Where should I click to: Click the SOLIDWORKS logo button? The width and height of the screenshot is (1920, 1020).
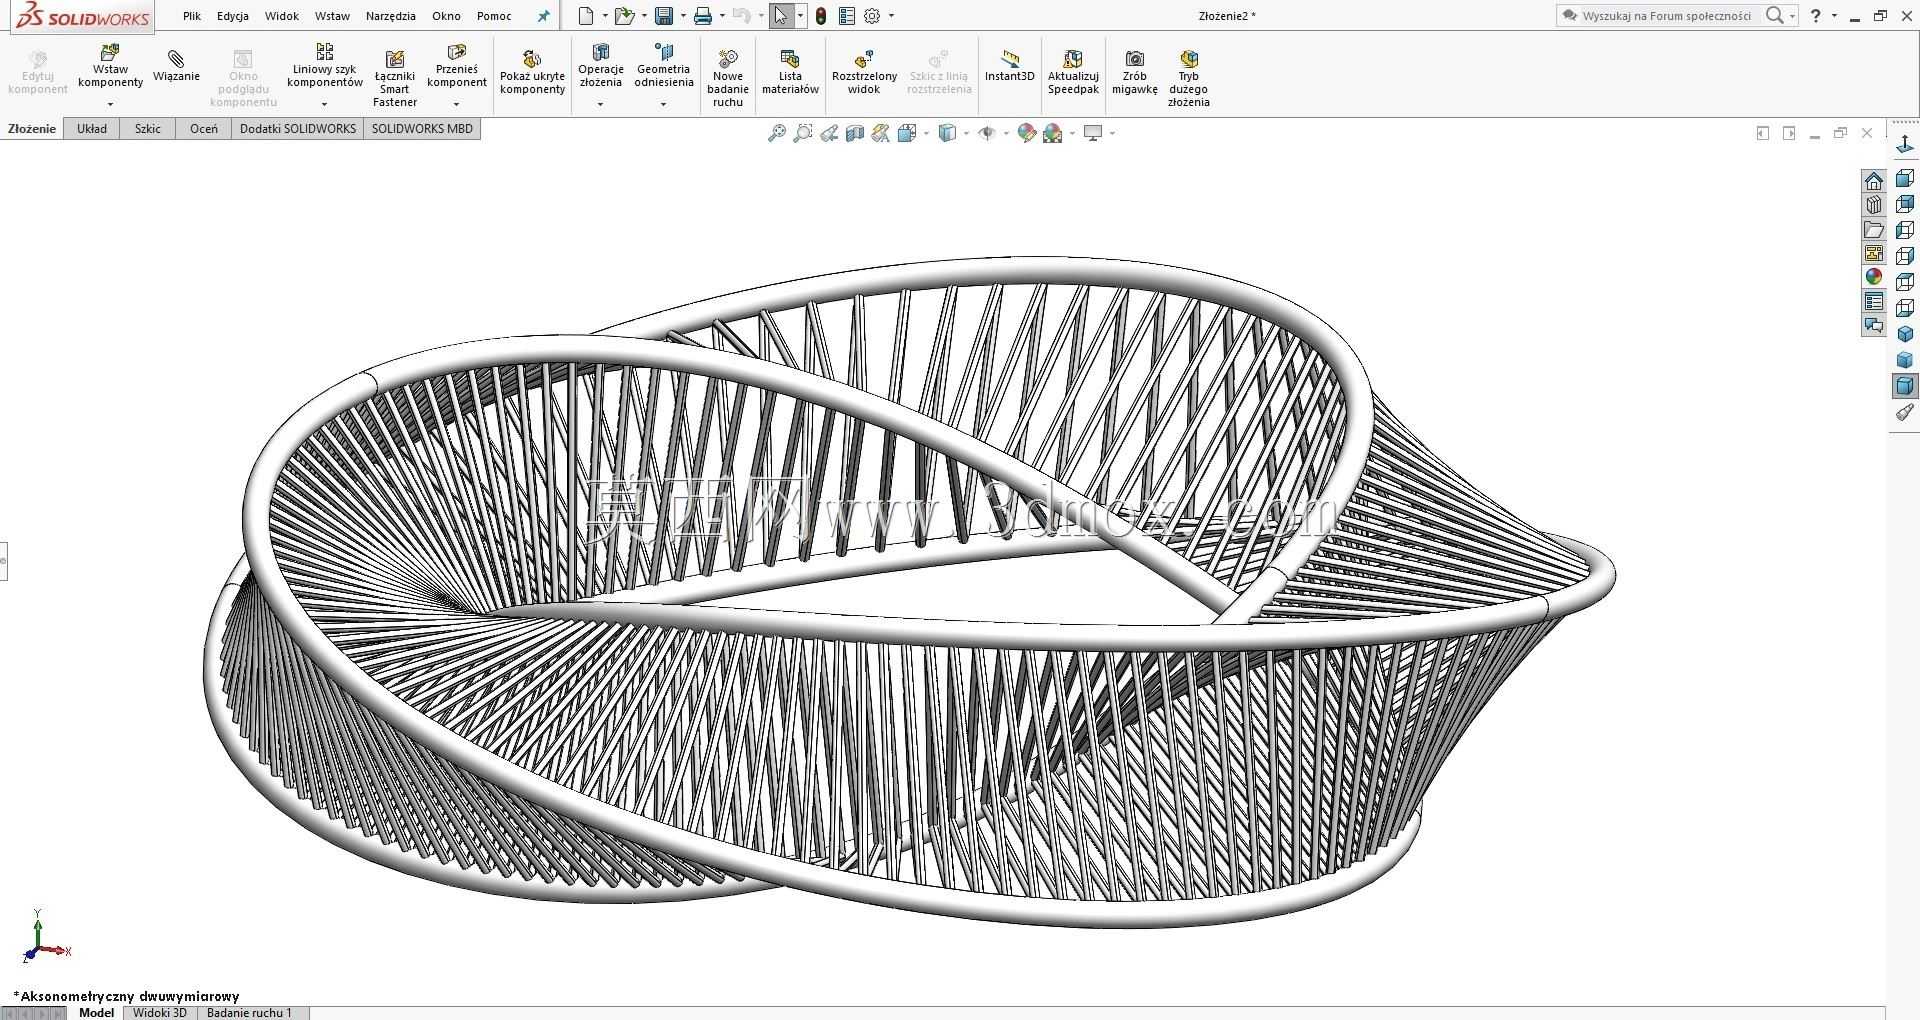83,17
